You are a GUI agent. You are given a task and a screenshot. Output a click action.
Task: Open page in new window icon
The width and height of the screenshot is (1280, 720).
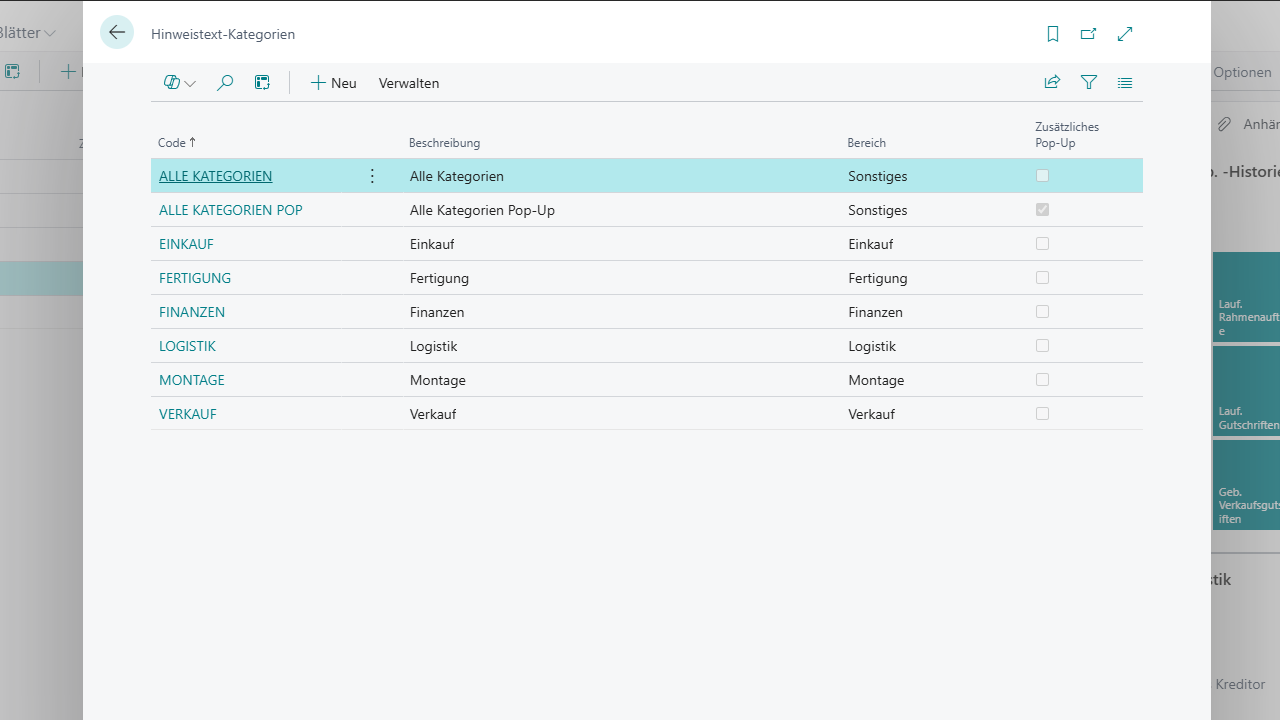pyautogui.click(x=1088, y=34)
